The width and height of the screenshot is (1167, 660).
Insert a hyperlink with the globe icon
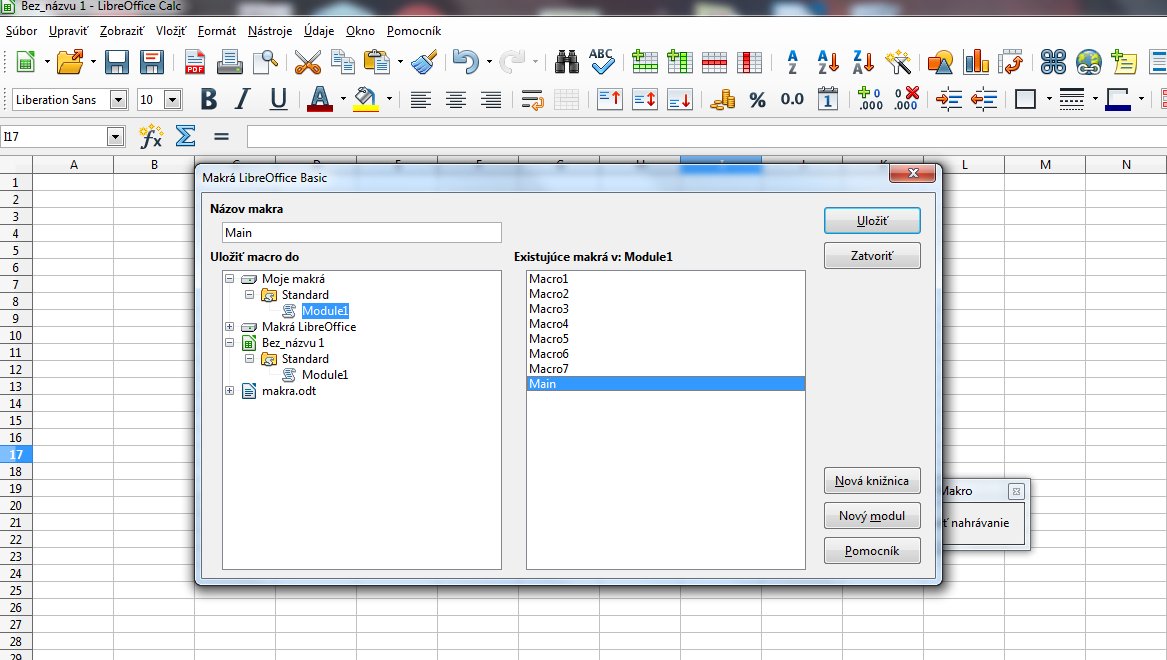click(x=1088, y=62)
